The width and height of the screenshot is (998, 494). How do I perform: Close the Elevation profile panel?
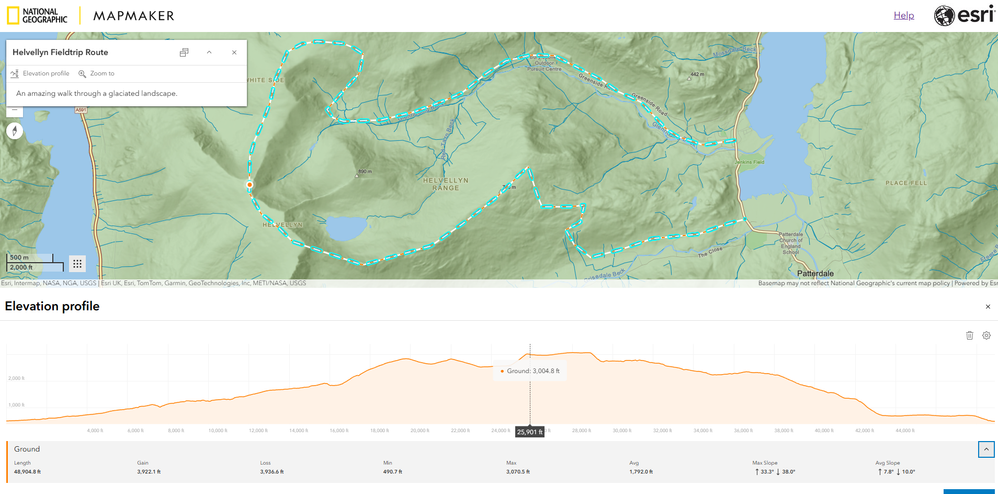(988, 307)
